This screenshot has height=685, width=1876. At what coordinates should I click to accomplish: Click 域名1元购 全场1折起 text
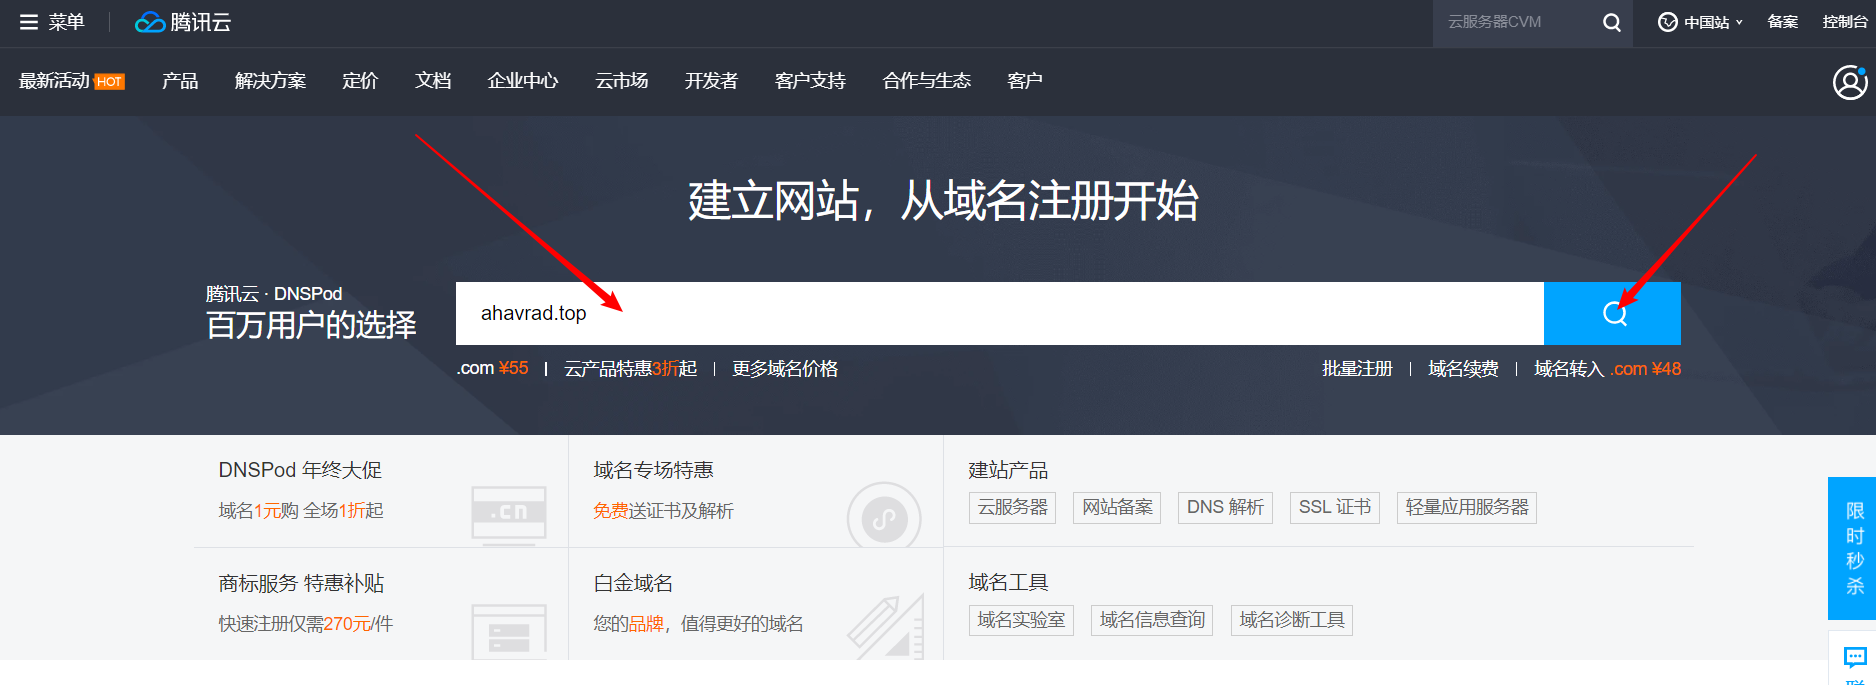pos(301,511)
